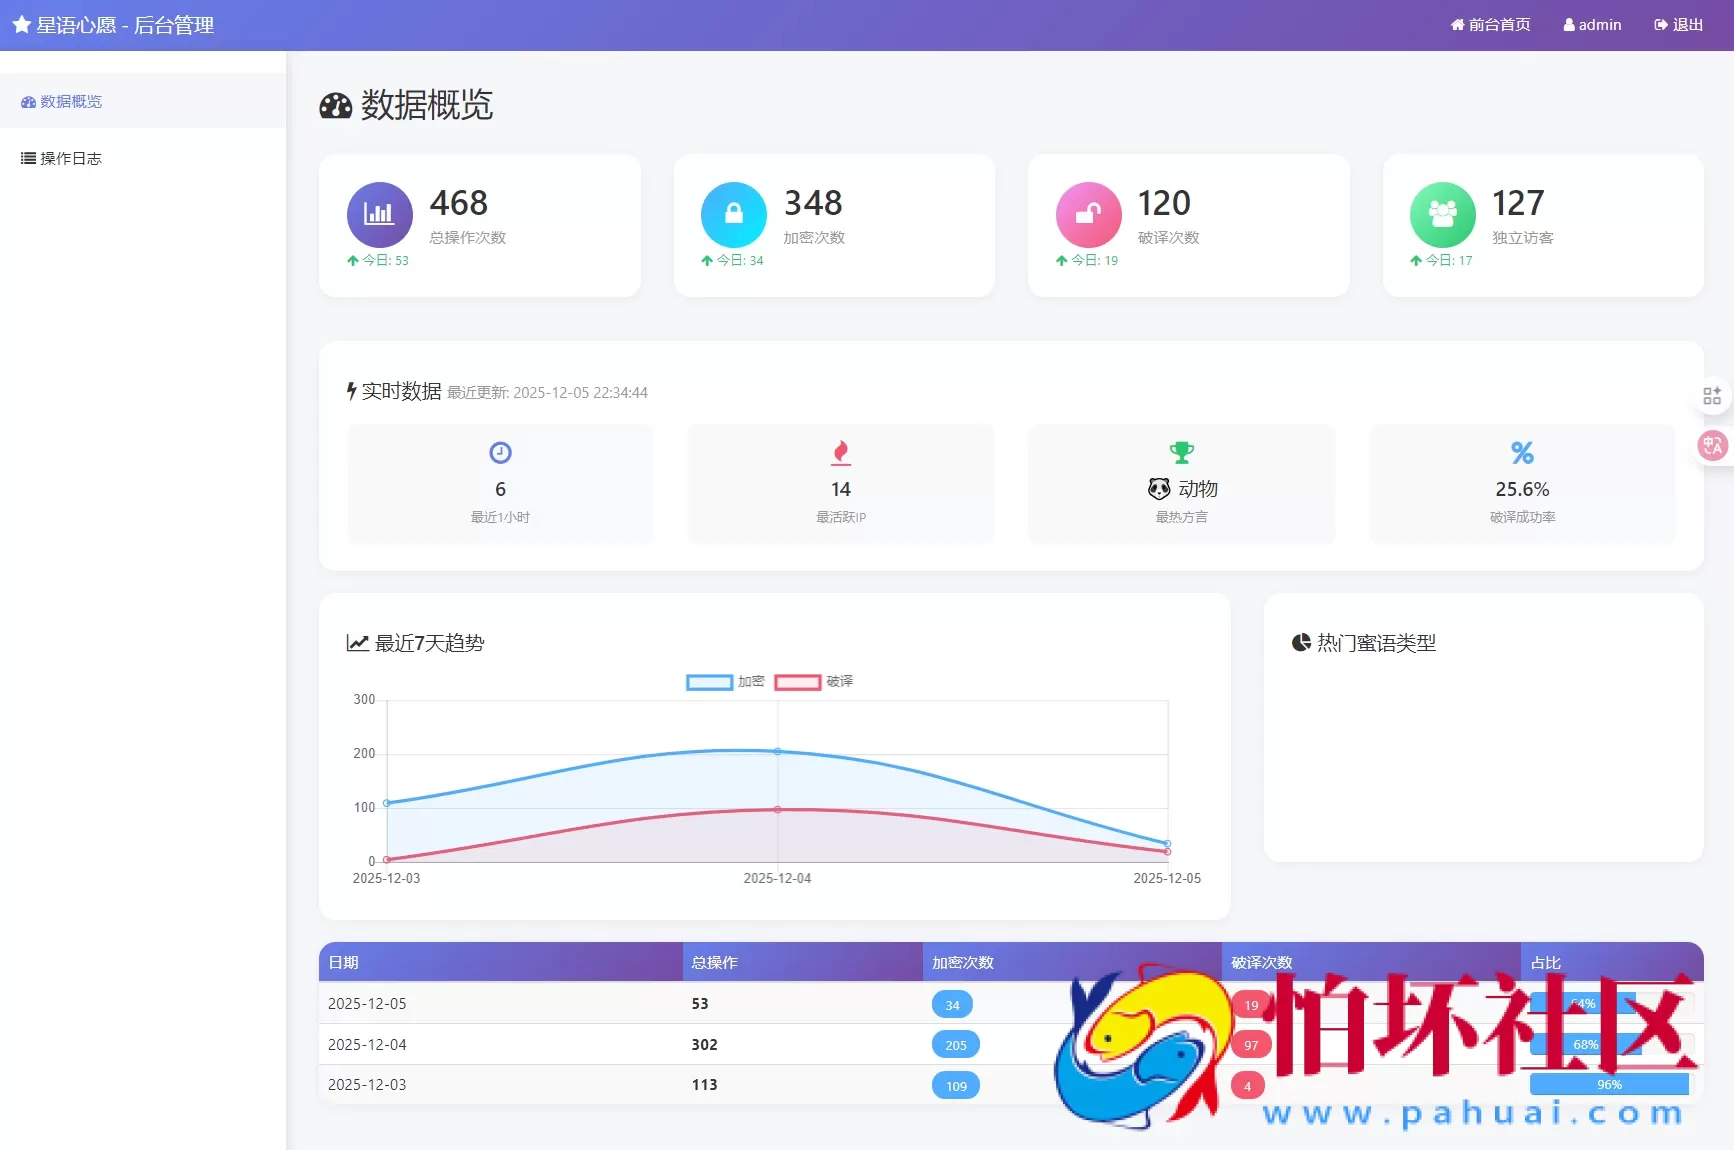
Task: Click the flame icon above 最活跃IP
Action: 840,453
